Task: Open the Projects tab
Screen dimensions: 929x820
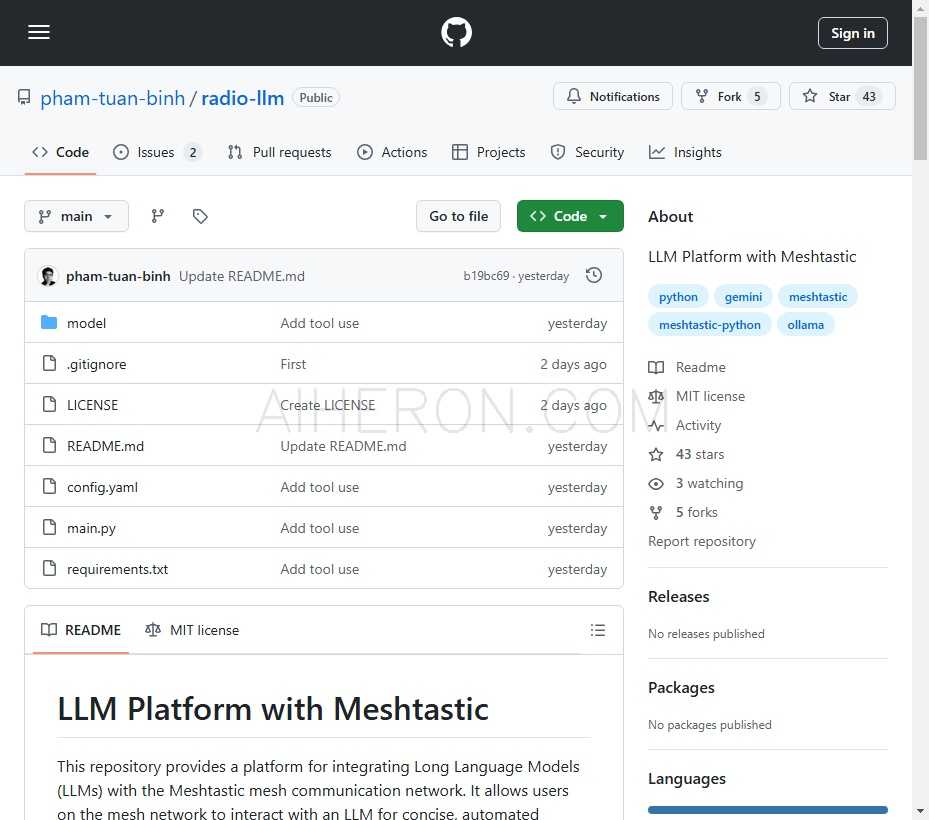Action: [488, 152]
